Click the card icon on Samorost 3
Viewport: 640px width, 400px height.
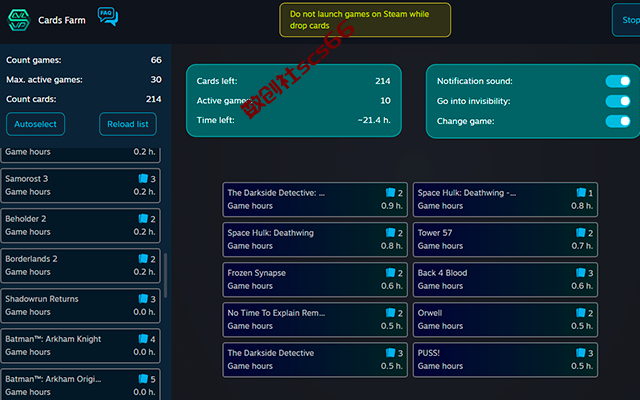tap(143, 178)
